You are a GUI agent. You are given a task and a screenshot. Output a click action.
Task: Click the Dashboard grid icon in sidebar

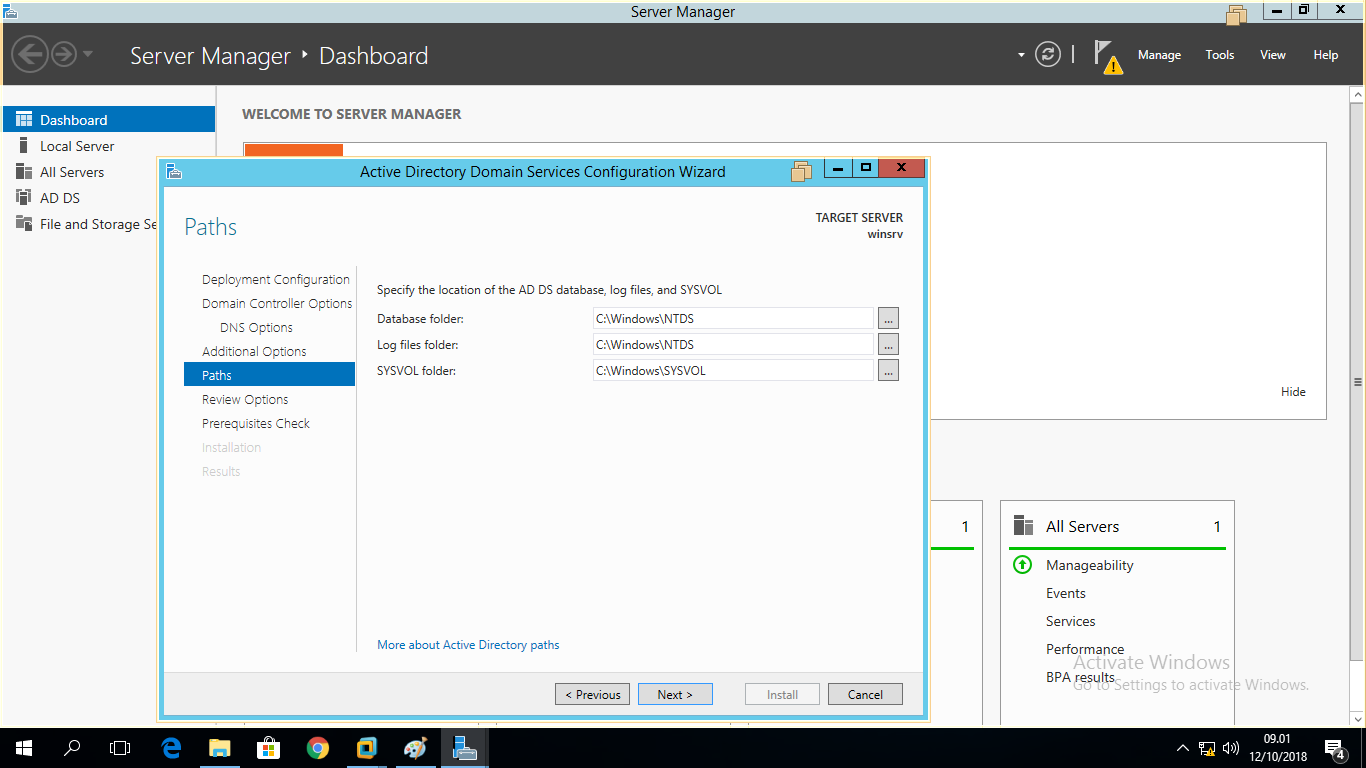click(24, 119)
